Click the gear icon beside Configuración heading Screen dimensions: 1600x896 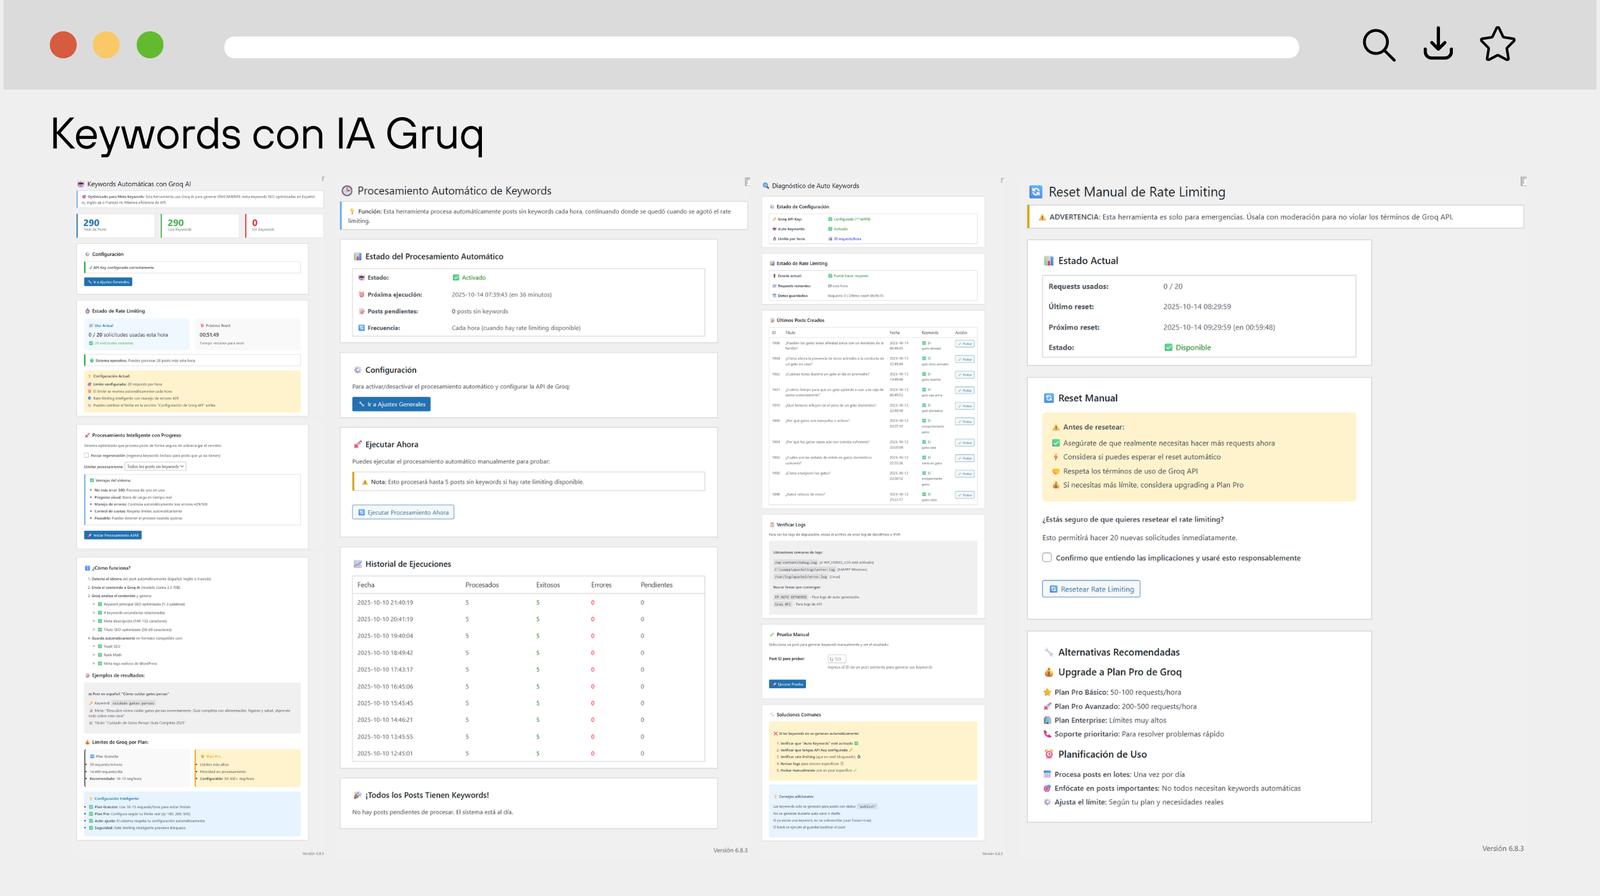point(357,370)
